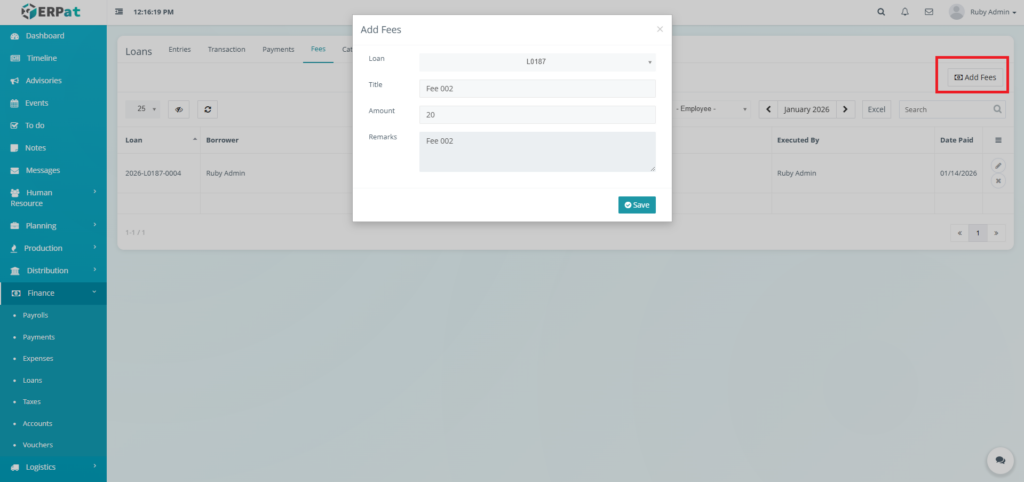This screenshot has width=1024, height=482.
Task: Open the page size 25 dropdown
Action: [x=142, y=110]
